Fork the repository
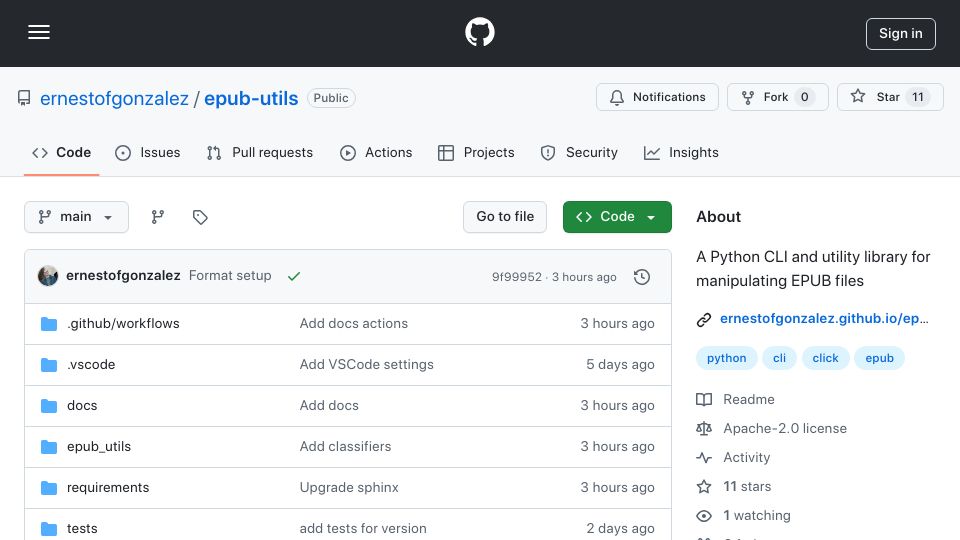The height and width of the screenshot is (540, 960). [x=778, y=97]
